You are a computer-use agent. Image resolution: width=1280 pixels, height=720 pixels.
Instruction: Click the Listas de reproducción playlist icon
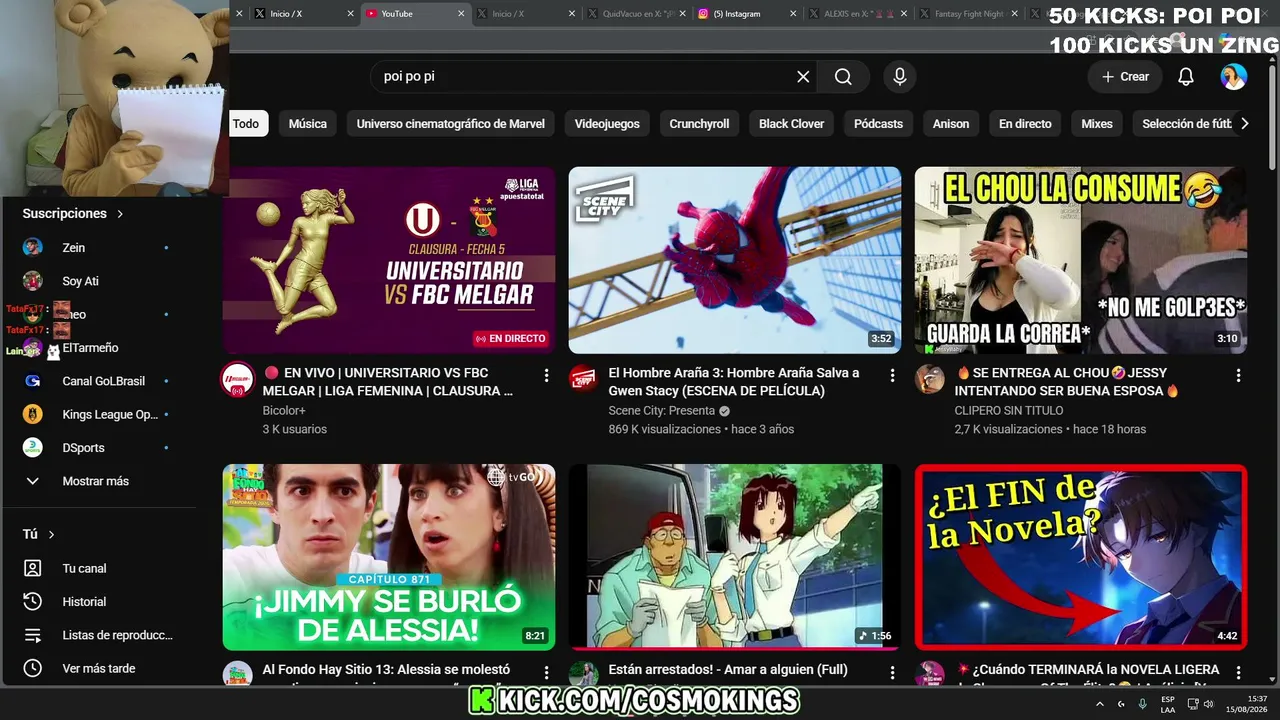(33, 635)
